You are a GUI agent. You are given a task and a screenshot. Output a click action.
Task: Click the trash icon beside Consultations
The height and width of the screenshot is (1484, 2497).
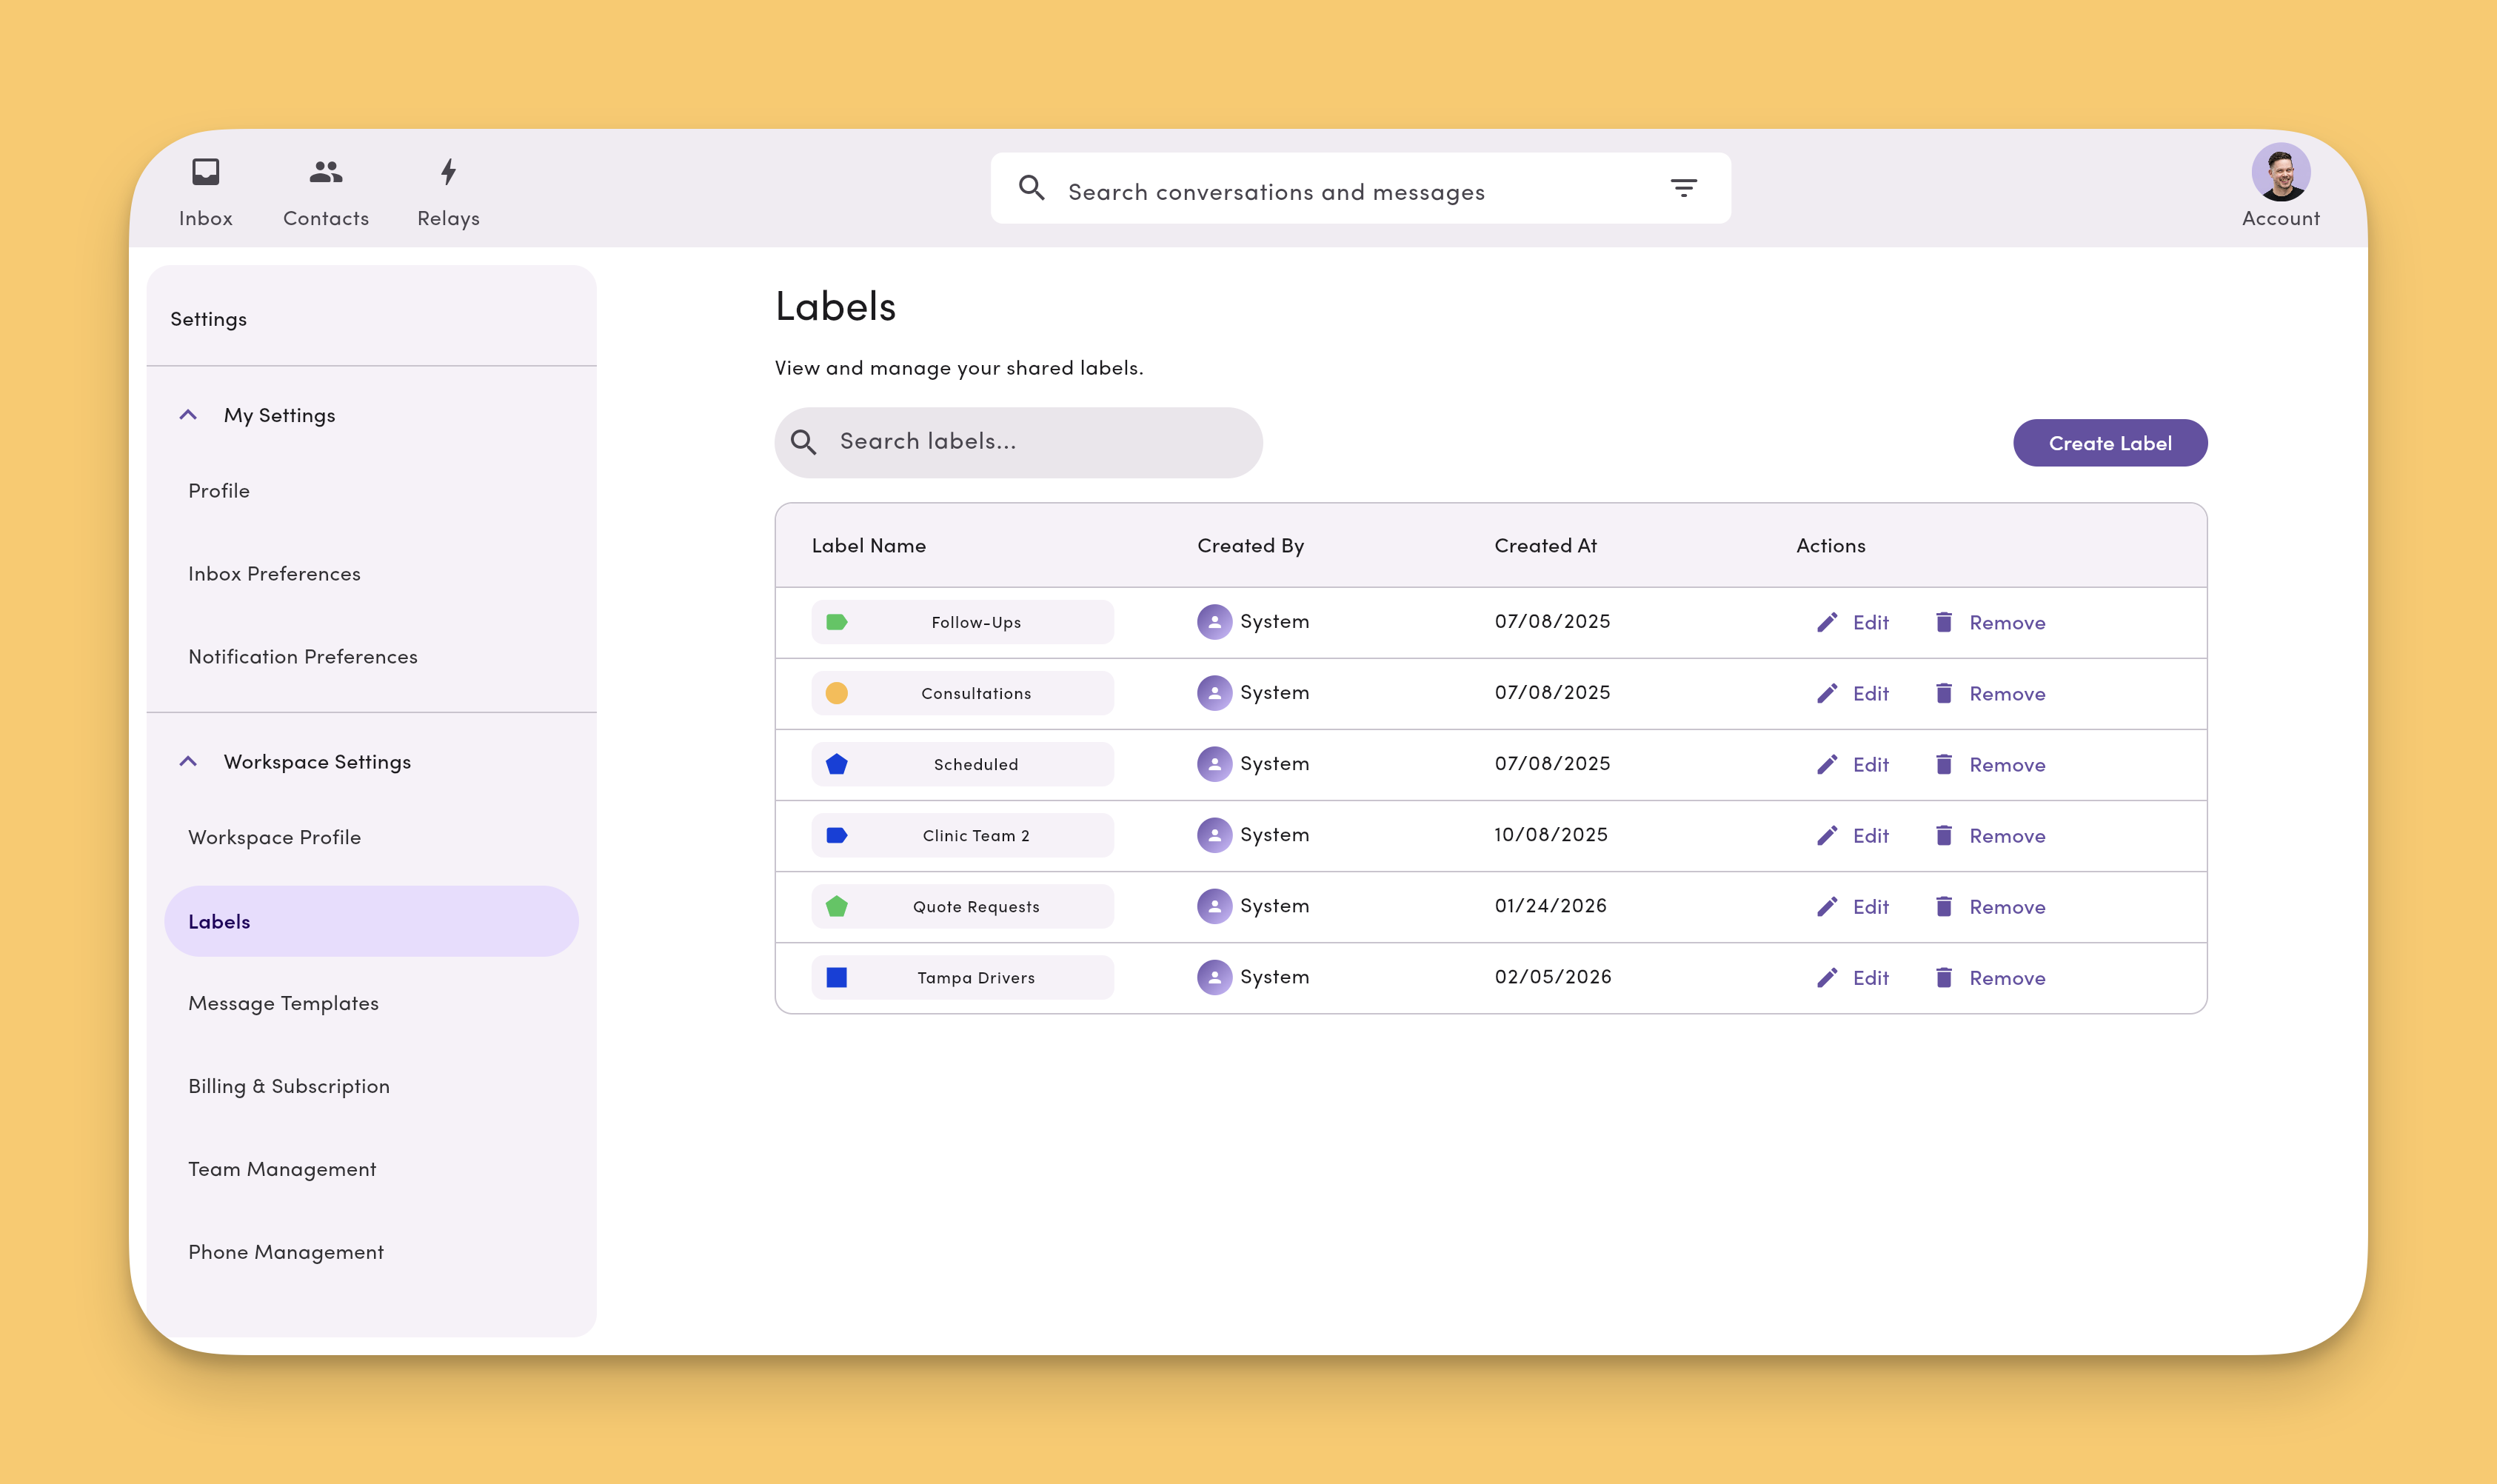coord(1944,692)
